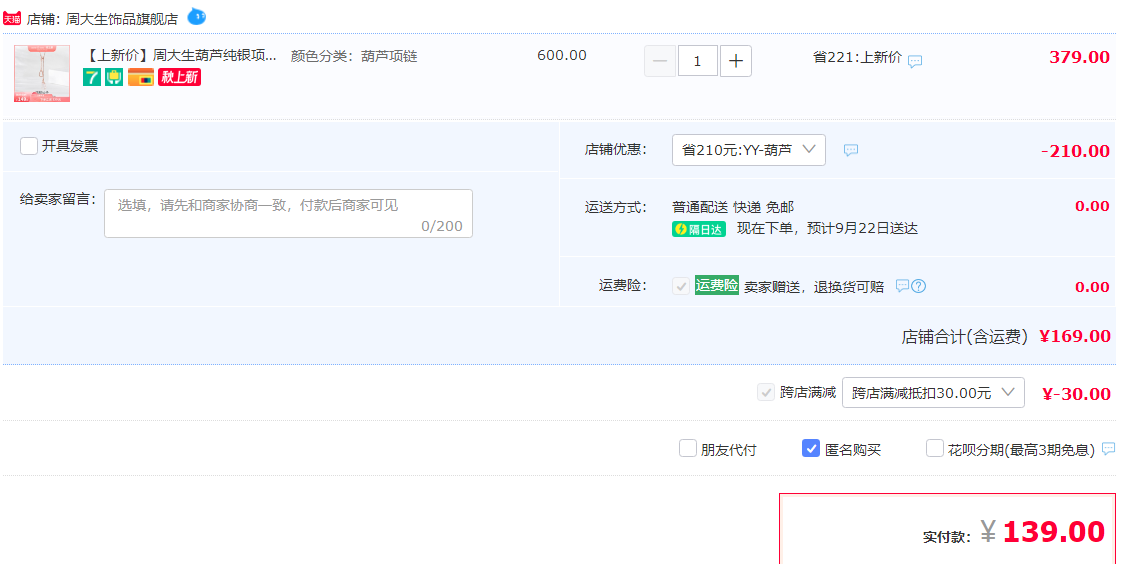Open the blue Wangwang chat icon
The width and height of the screenshot is (1140, 564).
click(196, 16)
